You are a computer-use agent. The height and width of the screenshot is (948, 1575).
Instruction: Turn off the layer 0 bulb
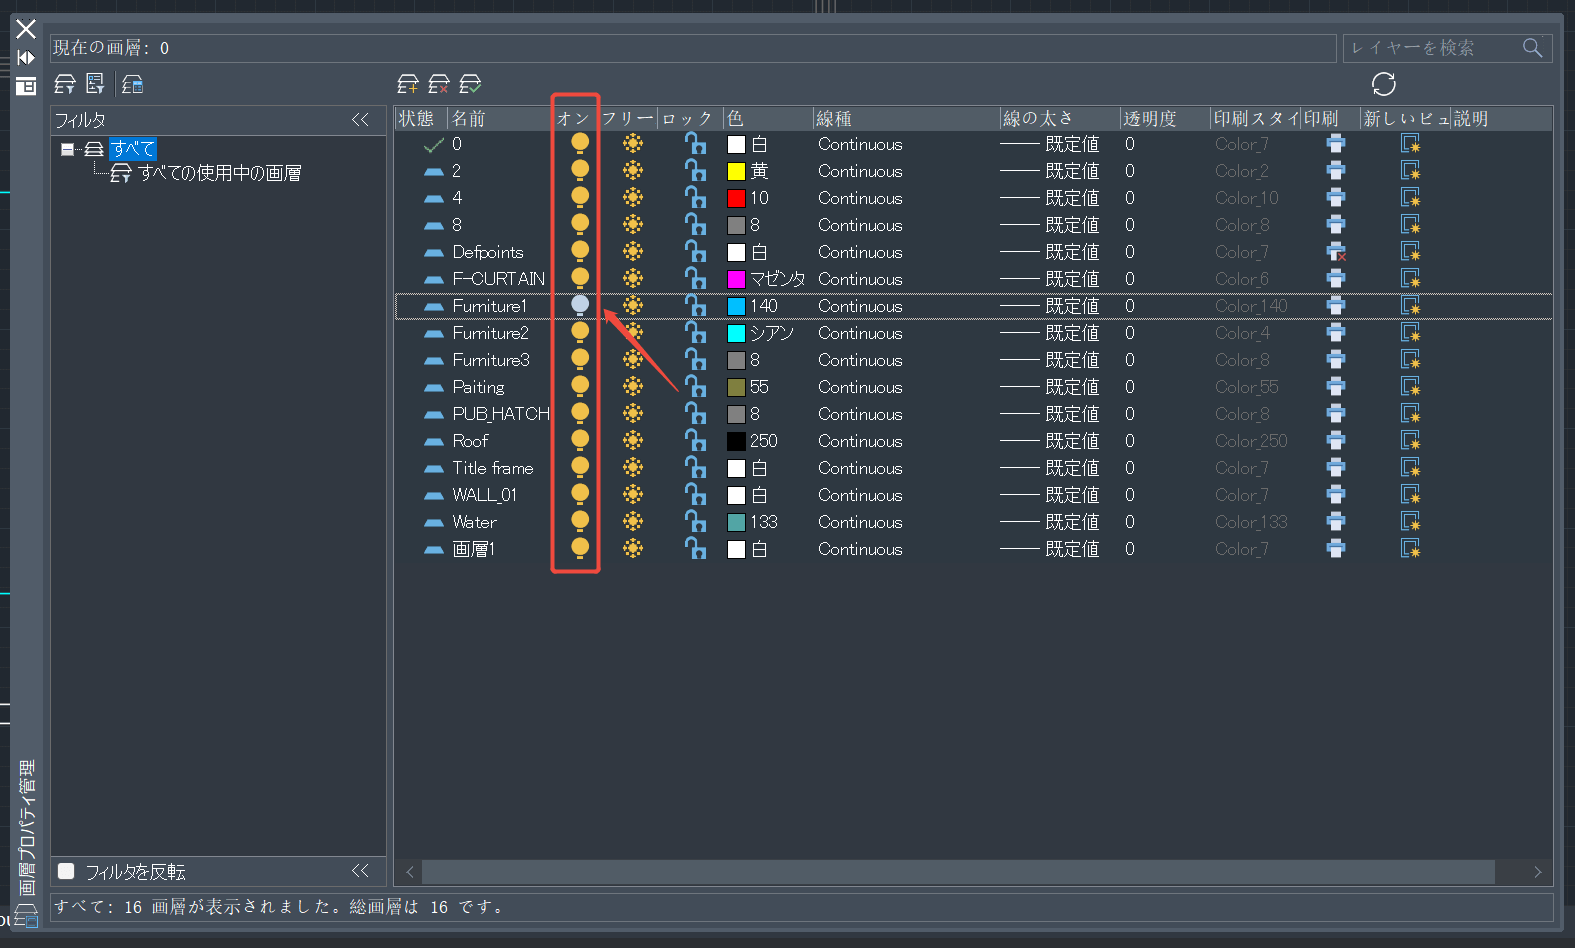[580, 143]
